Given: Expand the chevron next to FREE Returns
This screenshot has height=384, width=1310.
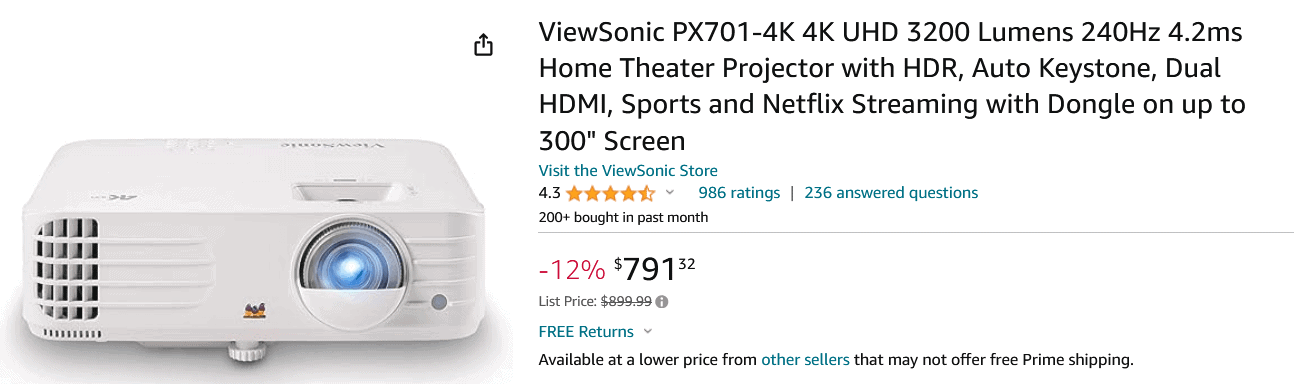Looking at the screenshot, I should tap(648, 331).
